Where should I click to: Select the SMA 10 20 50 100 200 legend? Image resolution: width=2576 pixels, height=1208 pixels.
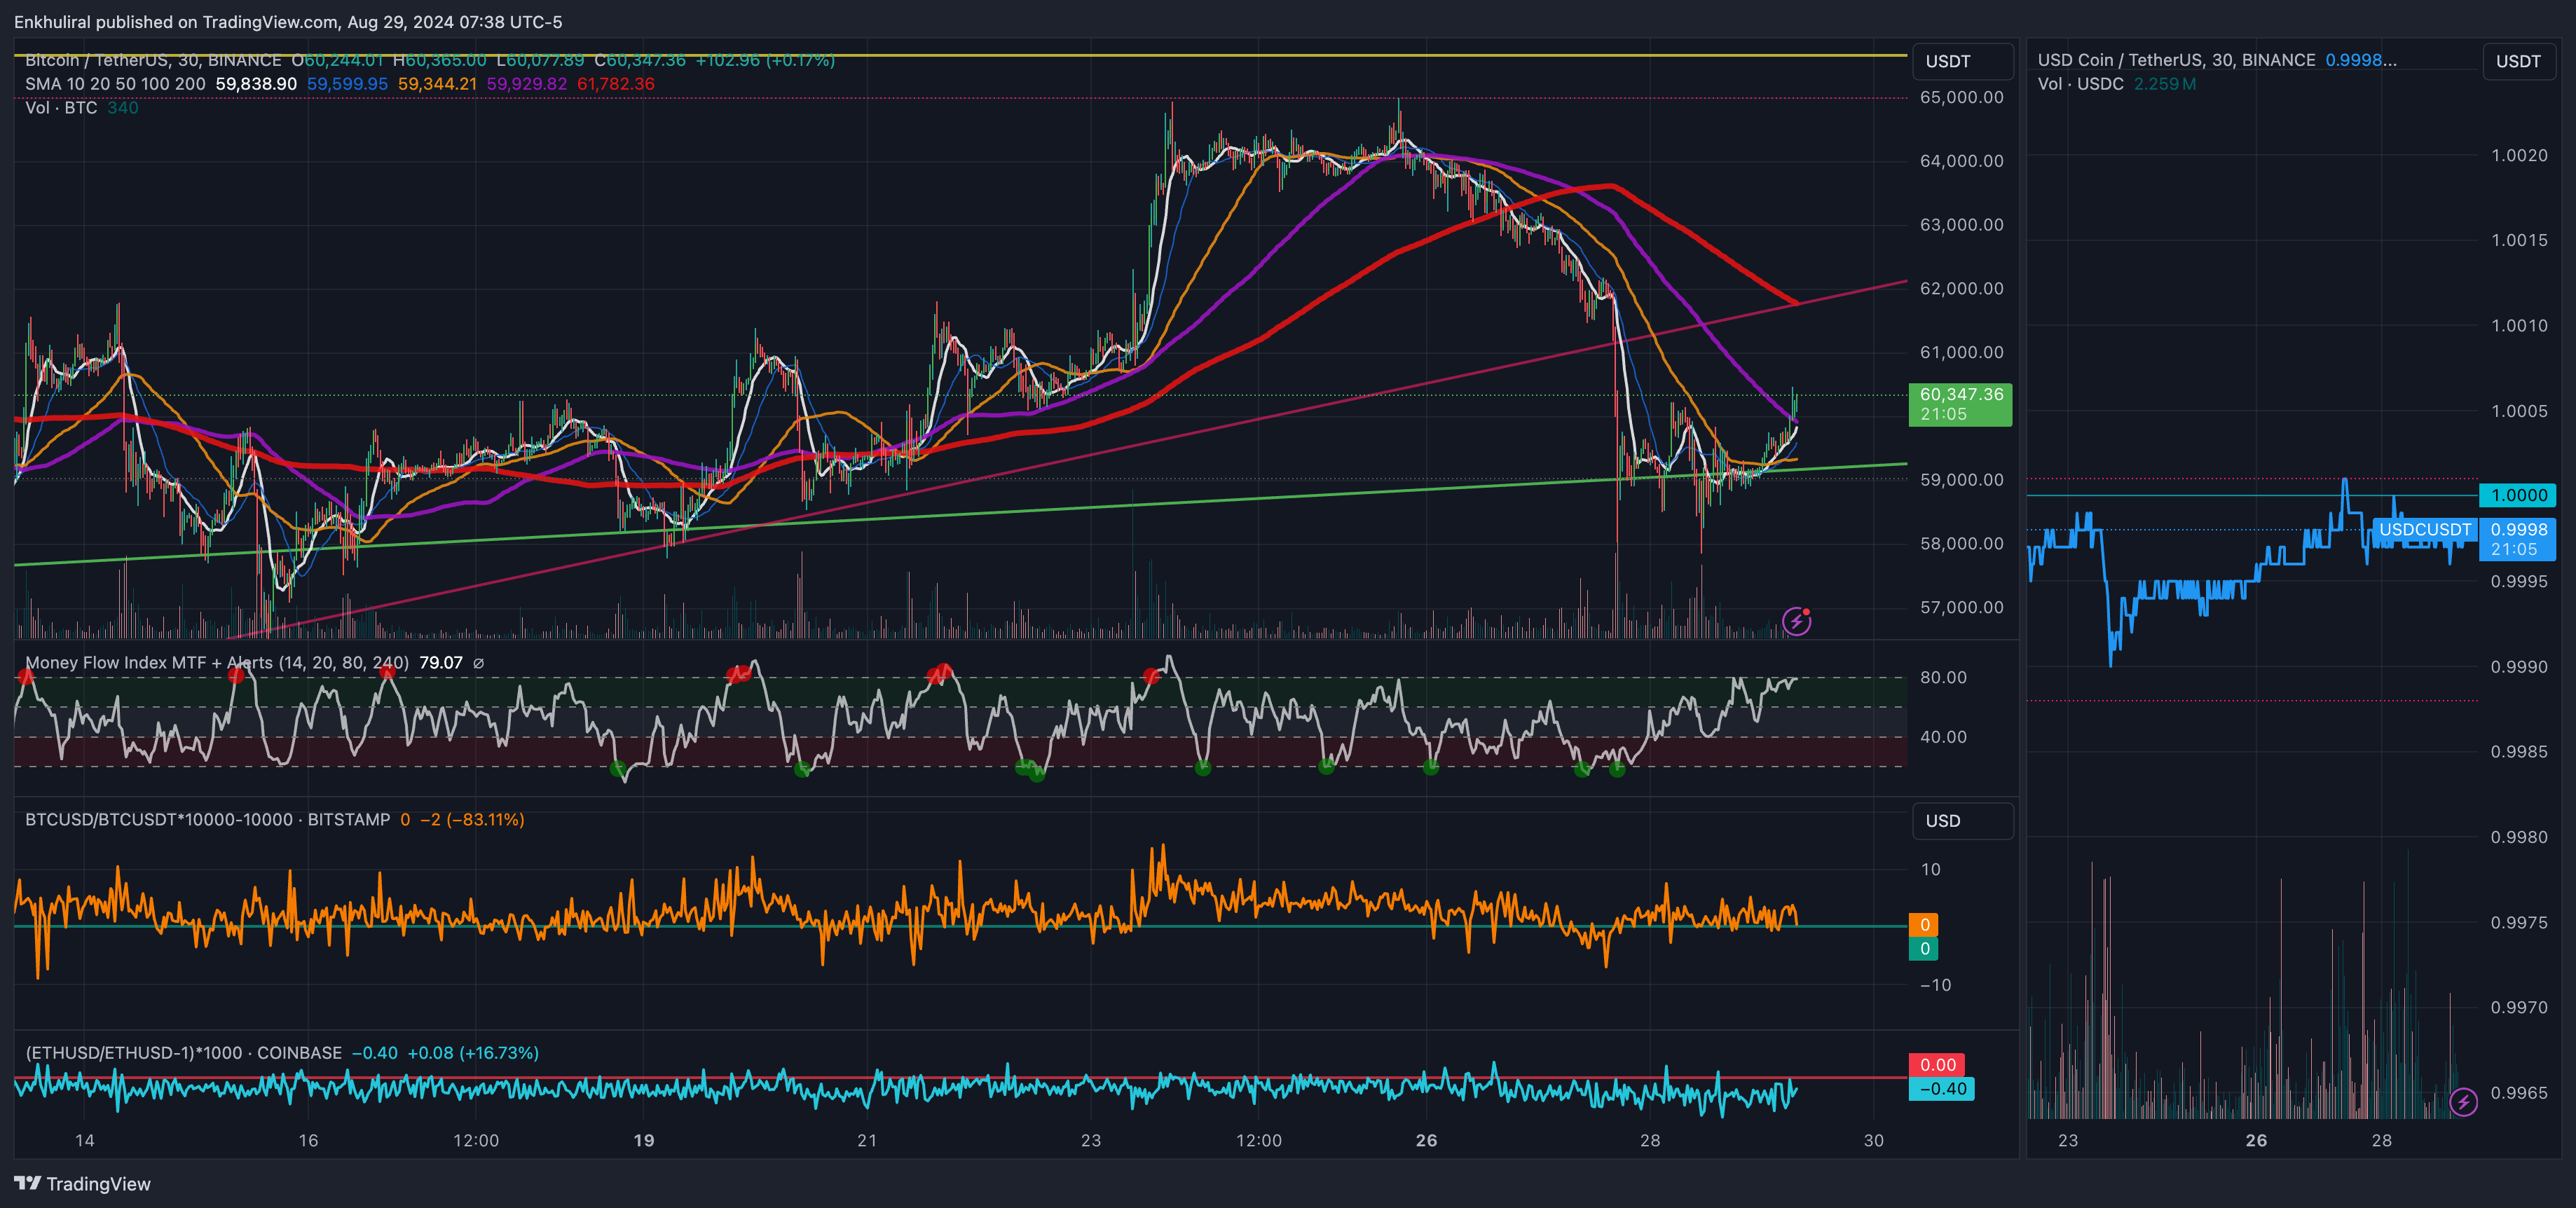click(x=115, y=84)
